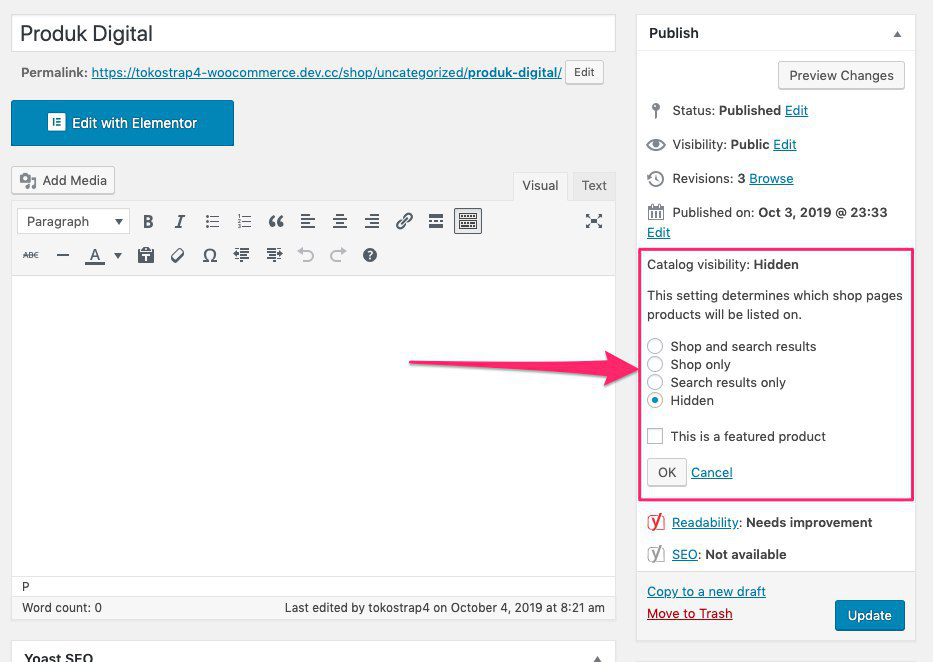Open the text color dropdown arrow
This screenshot has width=933, height=662.
point(118,256)
